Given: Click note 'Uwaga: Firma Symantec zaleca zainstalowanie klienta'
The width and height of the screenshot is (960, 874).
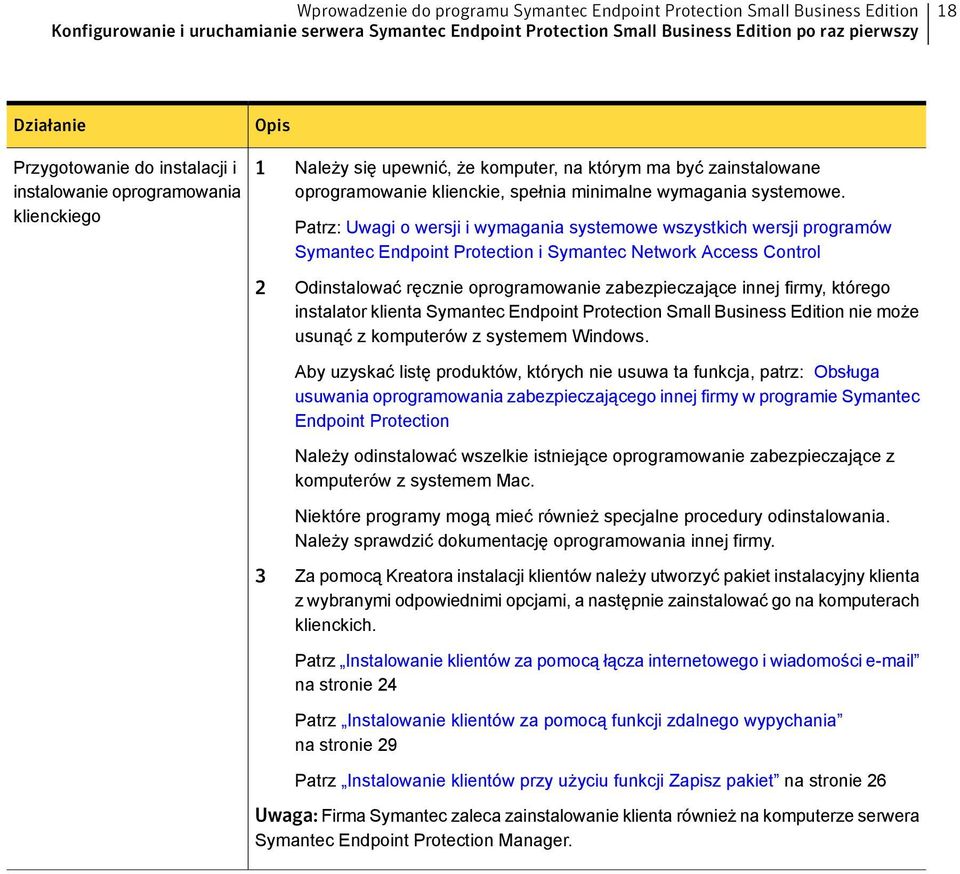Looking at the screenshot, I should click(587, 828).
